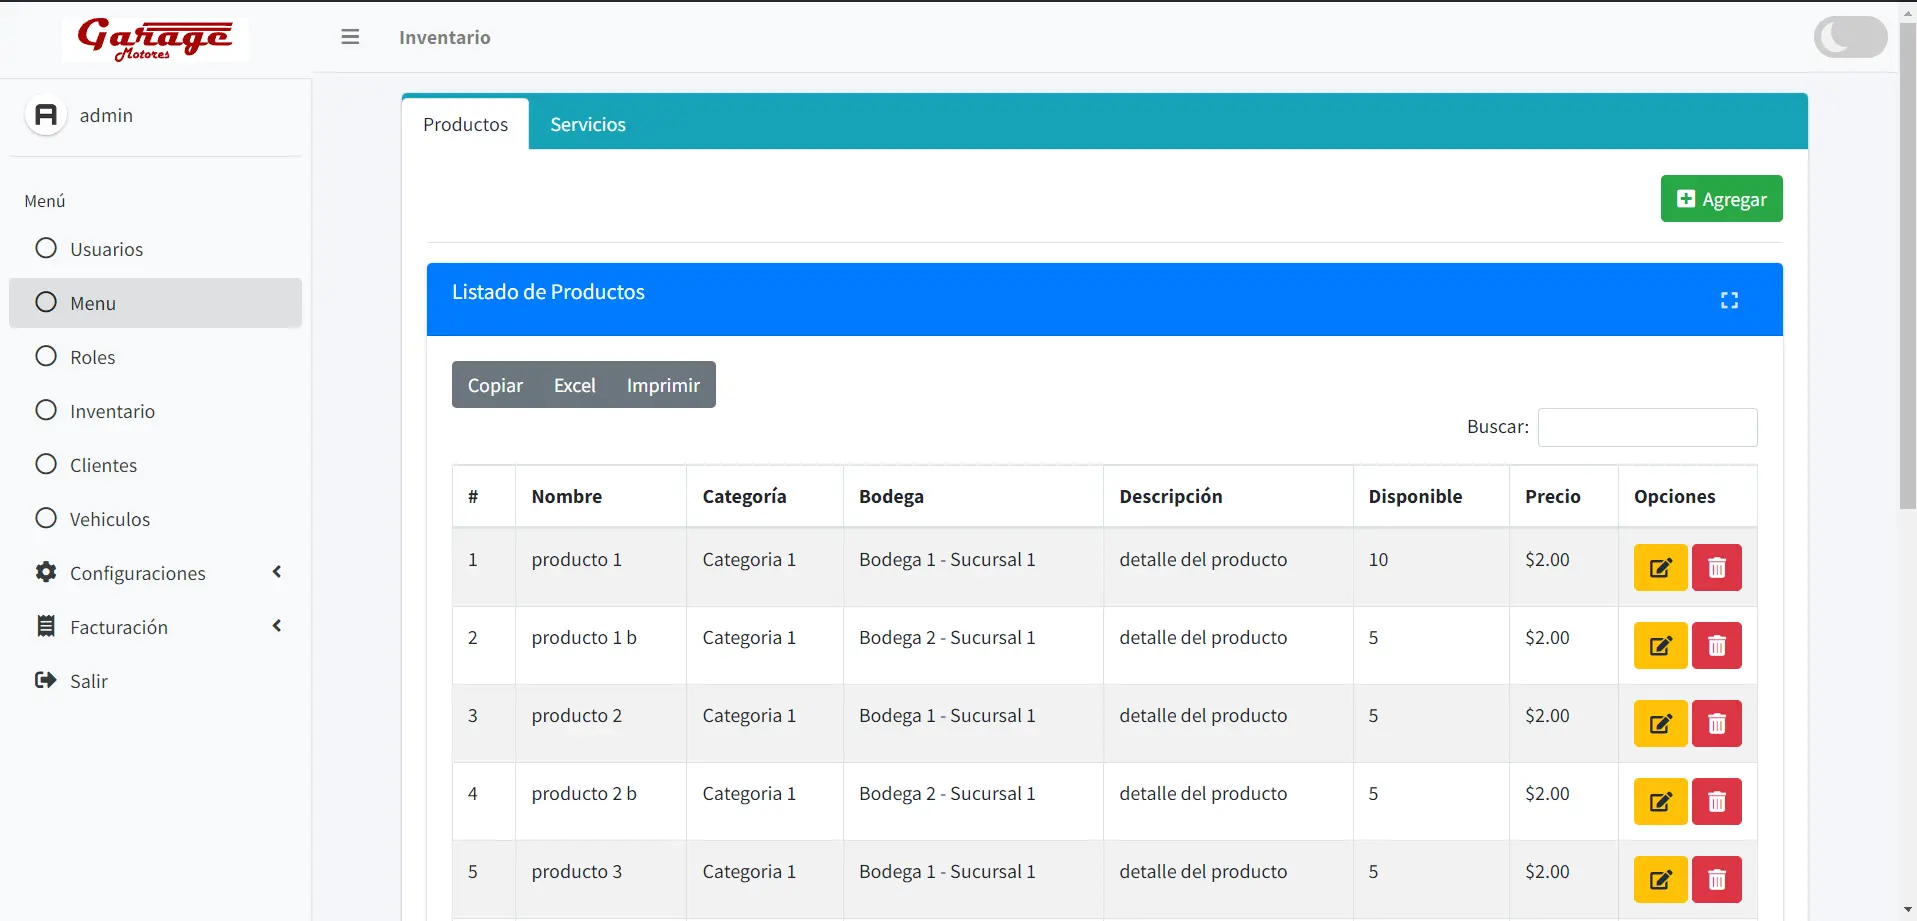
Task: Switch to the Servicios tab
Action: (x=588, y=124)
